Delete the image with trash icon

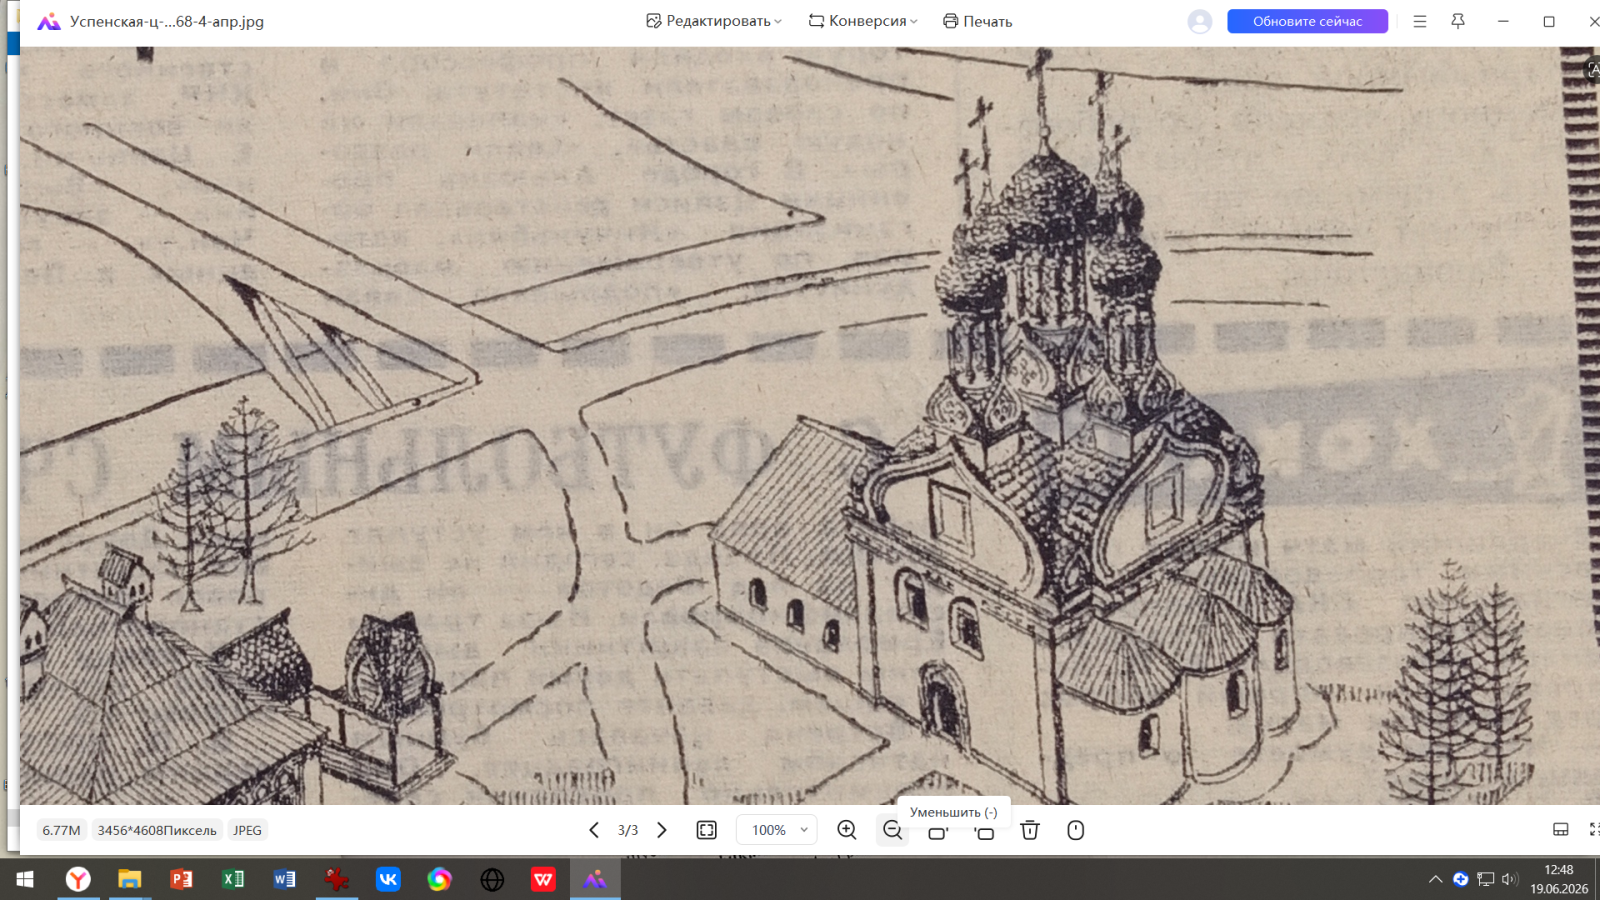coord(1030,830)
